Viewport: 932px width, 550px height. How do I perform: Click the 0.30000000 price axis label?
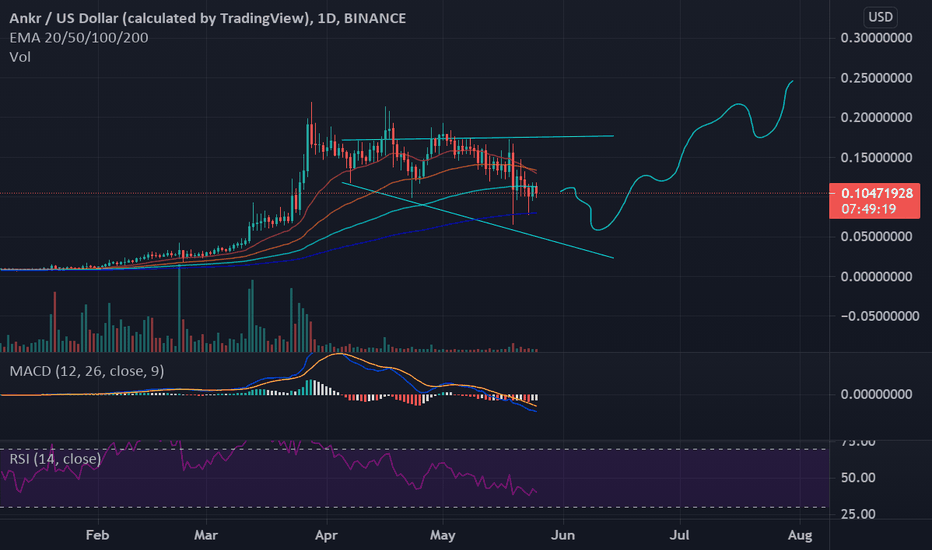click(876, 38)
